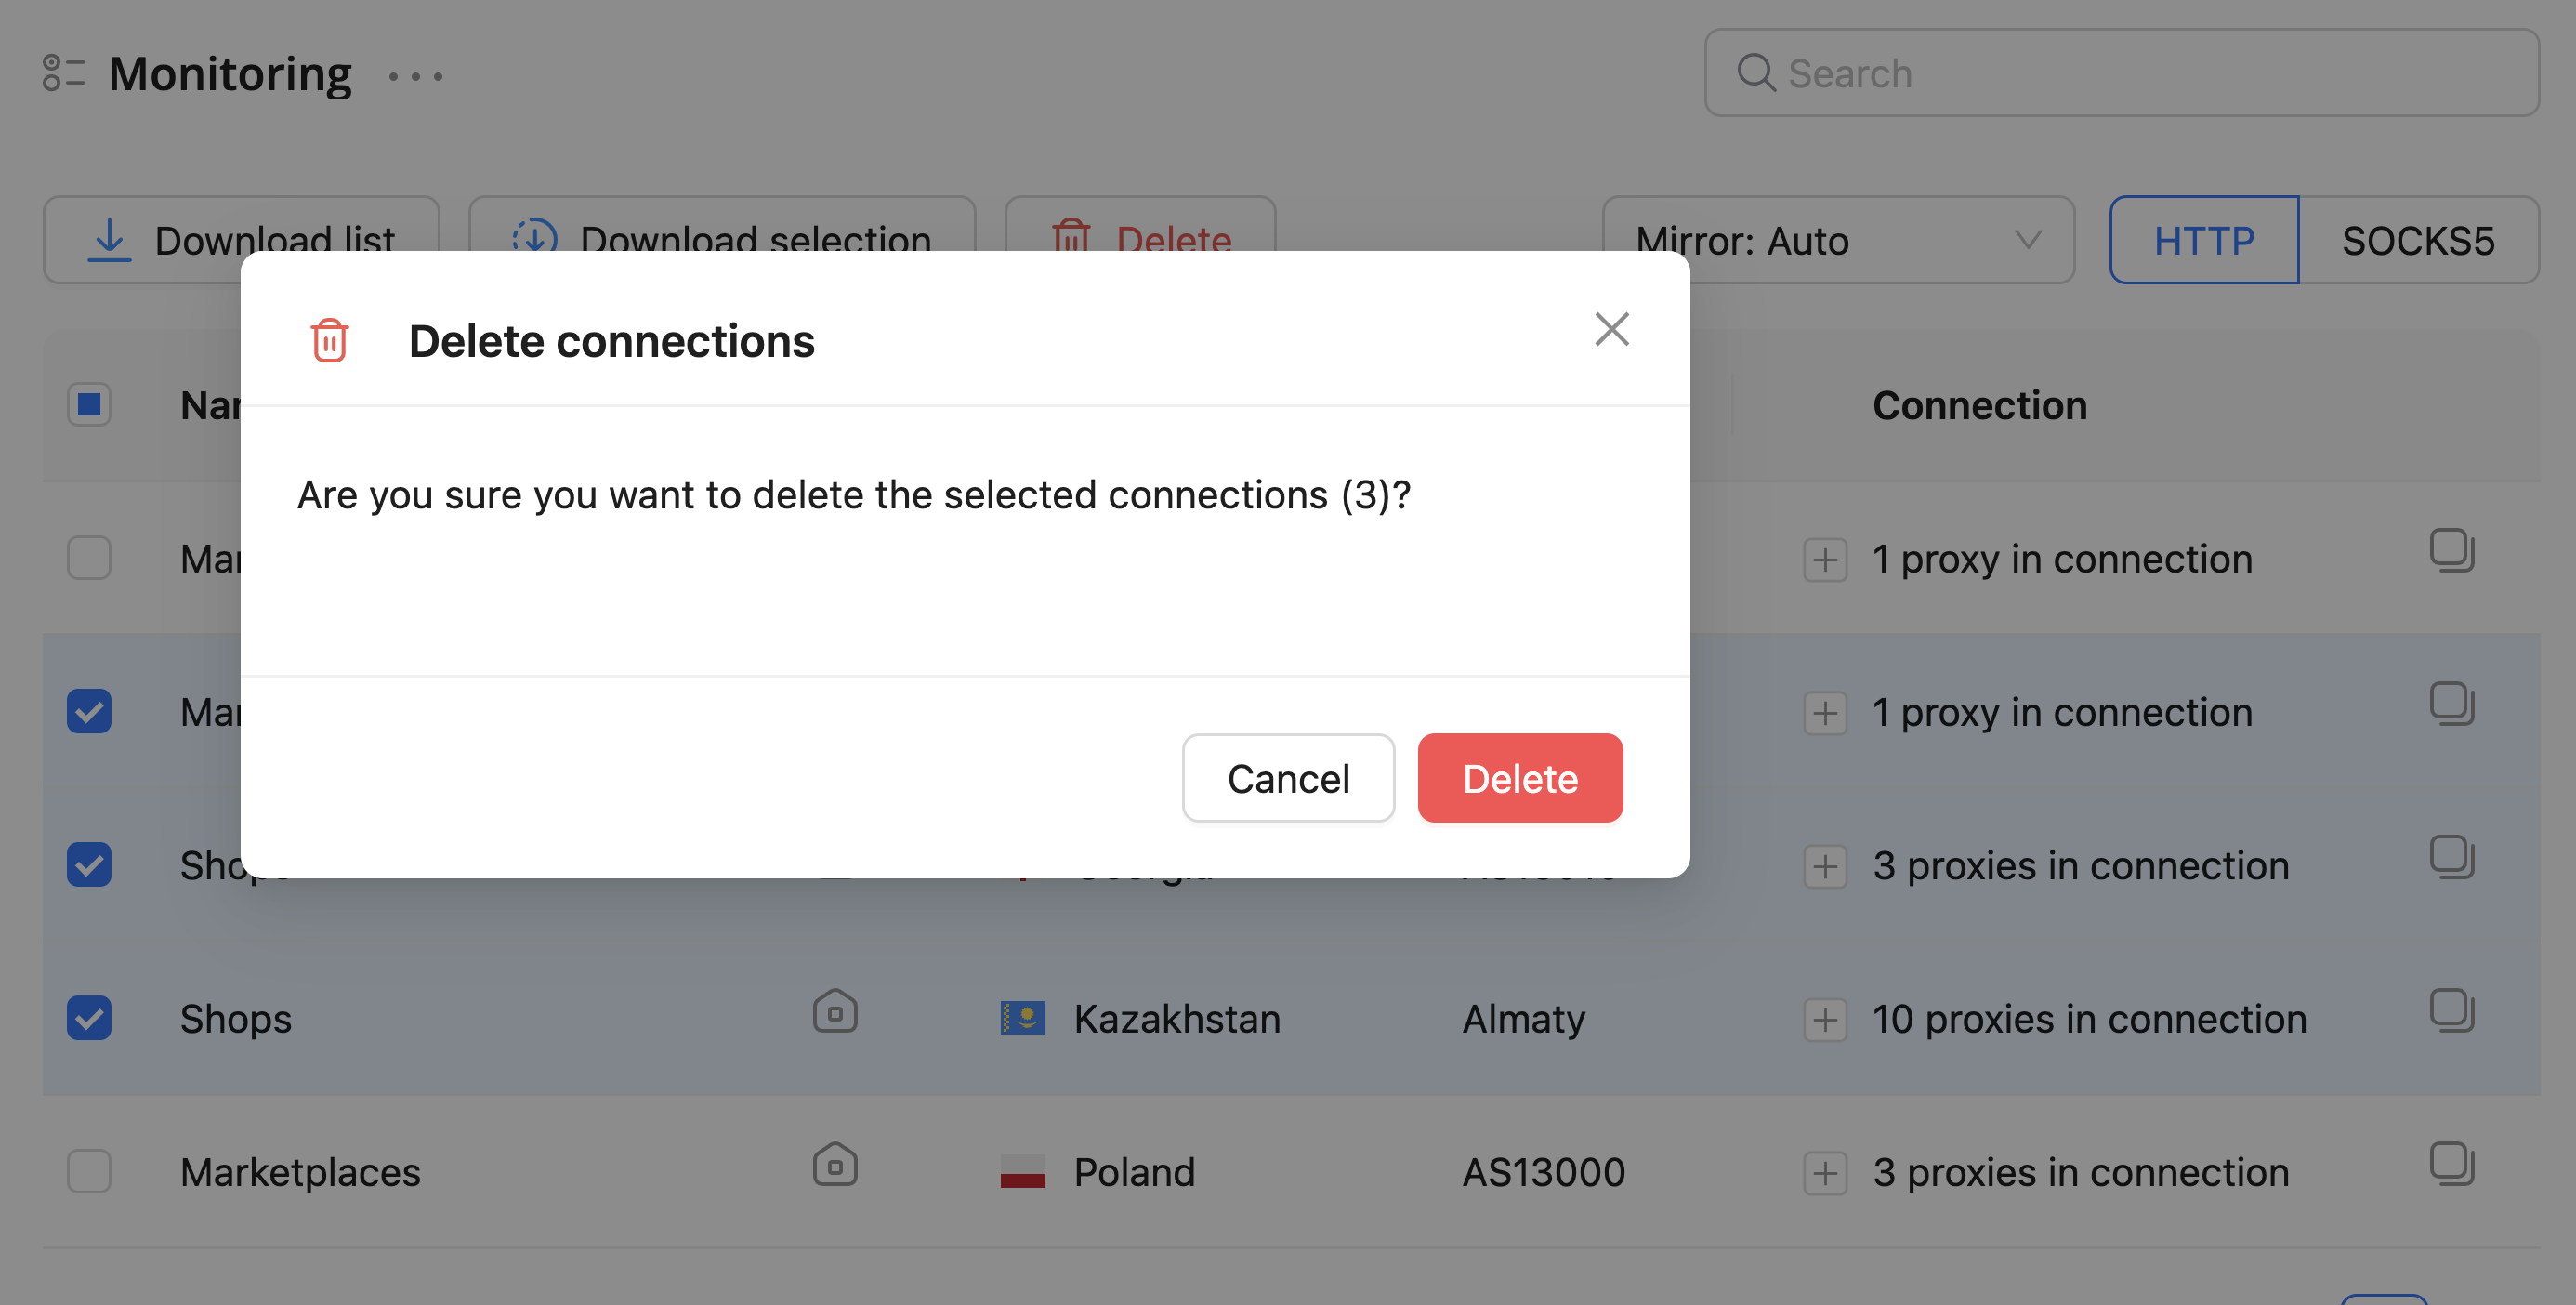Click the Monitoring three-dots menu
Viewport: 2576px width, 1305px height.
click(415, 76)
